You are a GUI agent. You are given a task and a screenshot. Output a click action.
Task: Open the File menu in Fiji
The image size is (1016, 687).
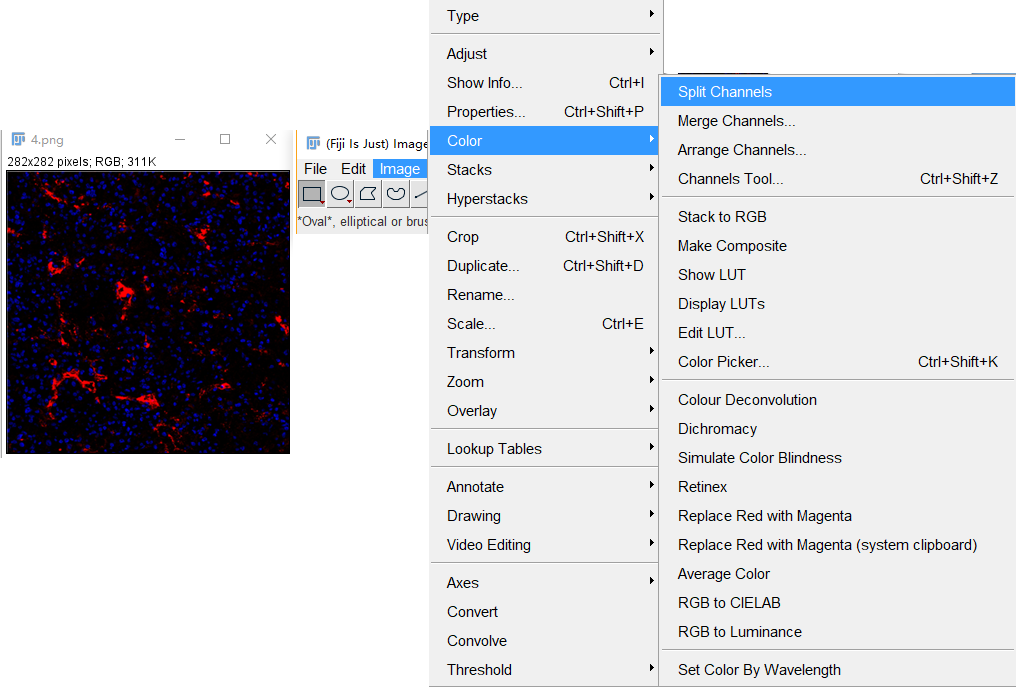pos(316,169)
